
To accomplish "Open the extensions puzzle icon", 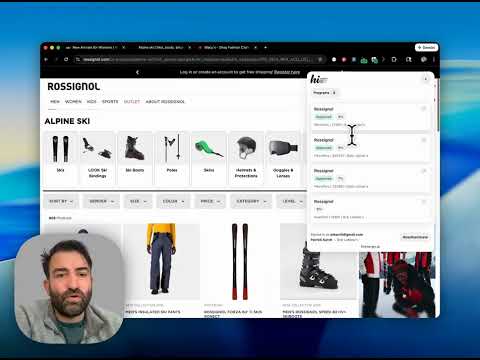I will 394,60.
